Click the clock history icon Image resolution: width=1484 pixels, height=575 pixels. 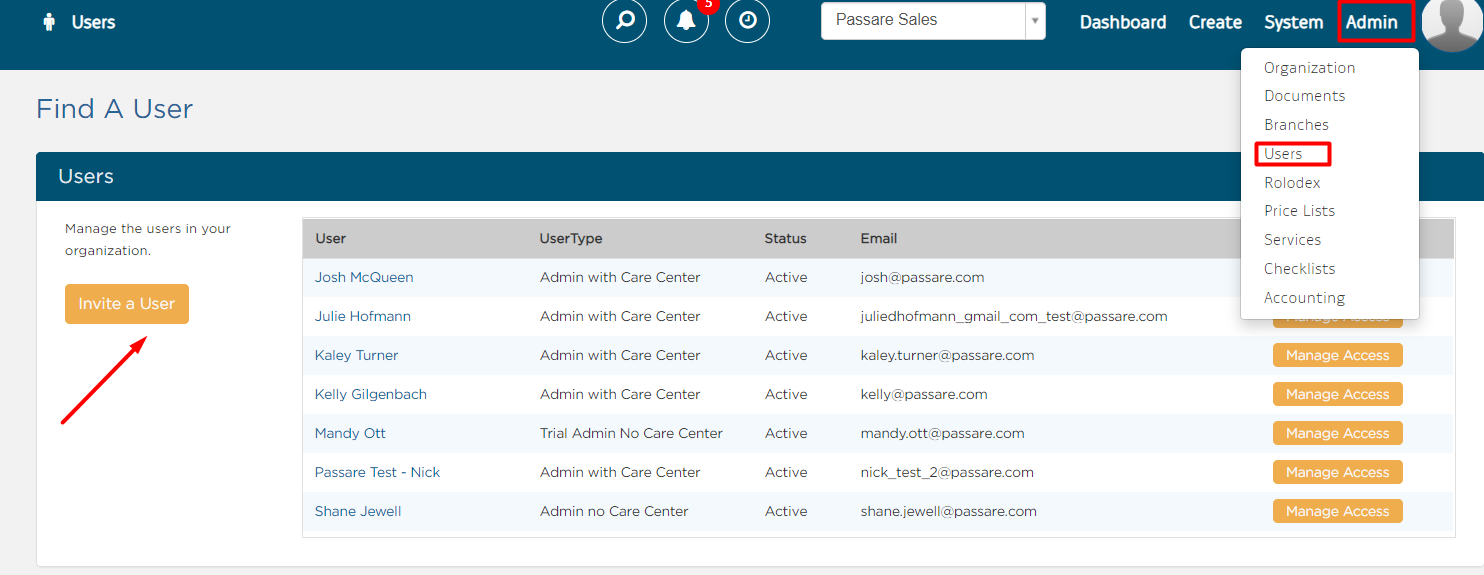click(x=747, y=21)
